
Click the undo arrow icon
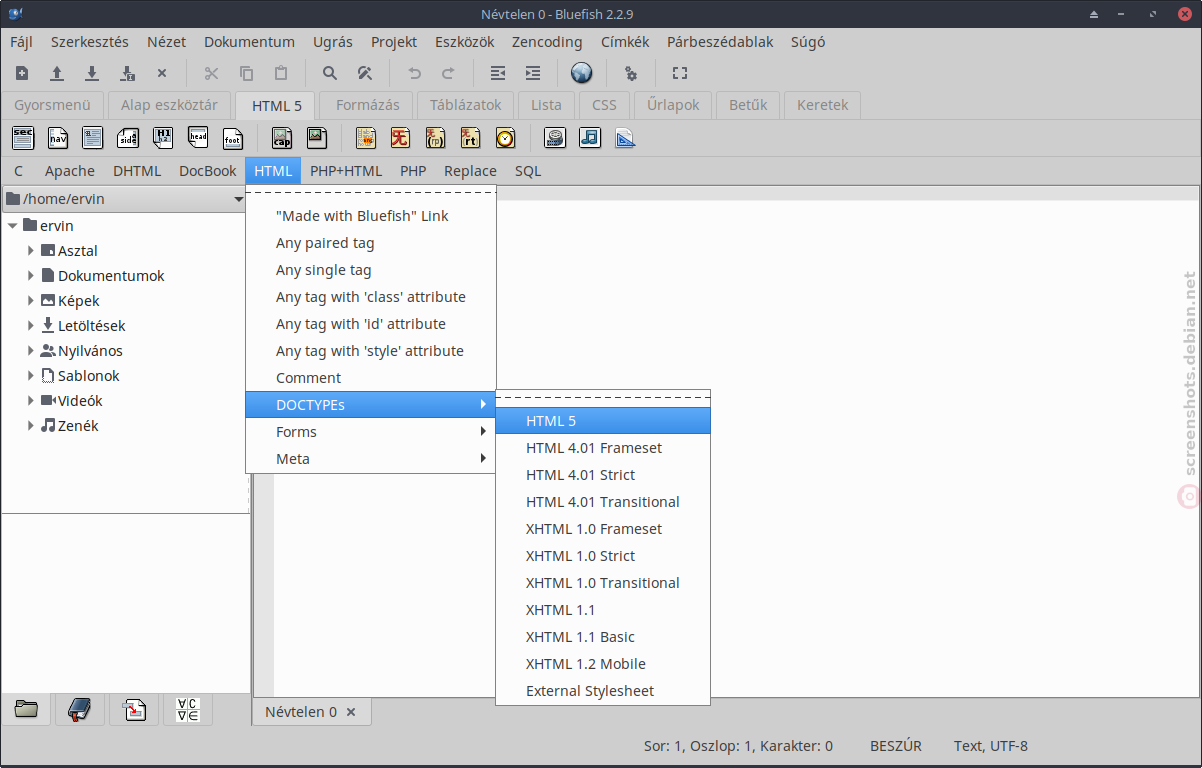click(414, 73)
